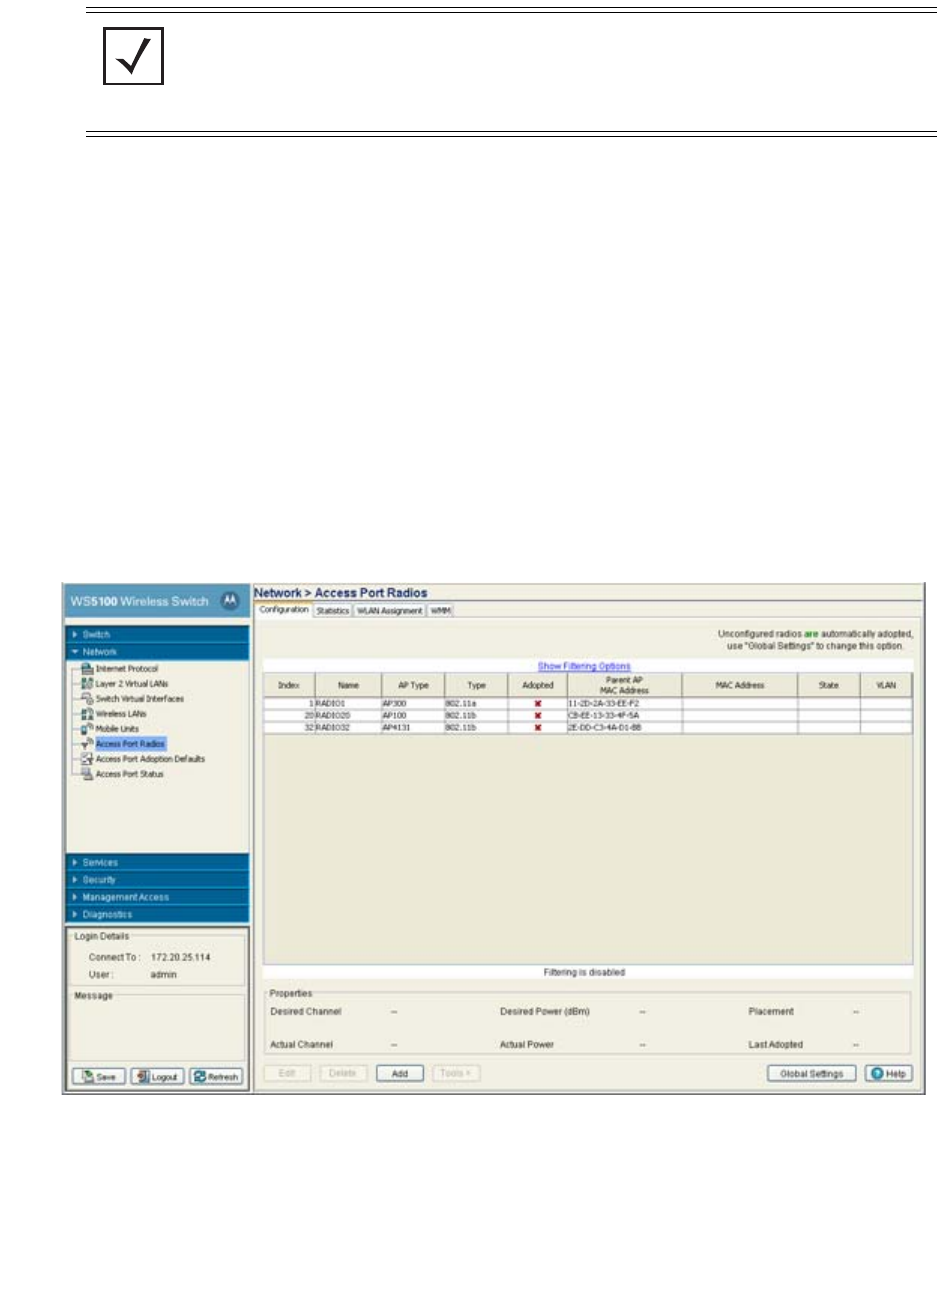Screen dimensions: 937x1296
Task: Click MAC 11-2D-2A-33-EE-F2 cell
Action: 624,704
